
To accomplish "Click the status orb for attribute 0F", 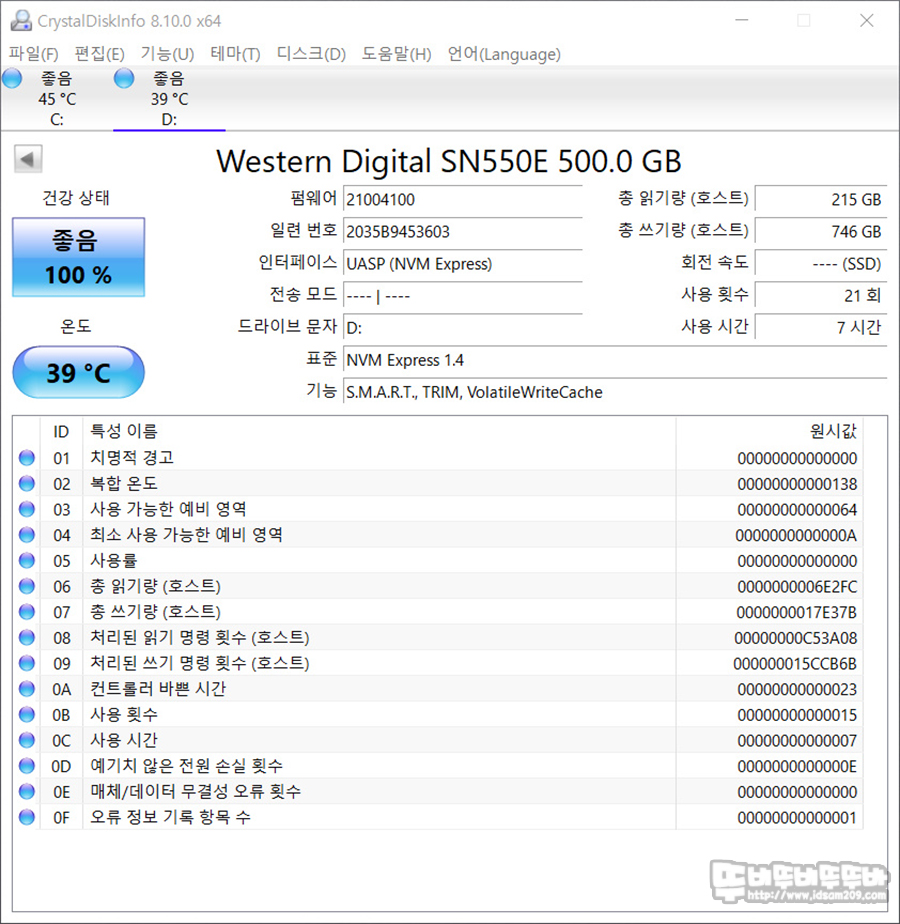I will tap(27, 817).
